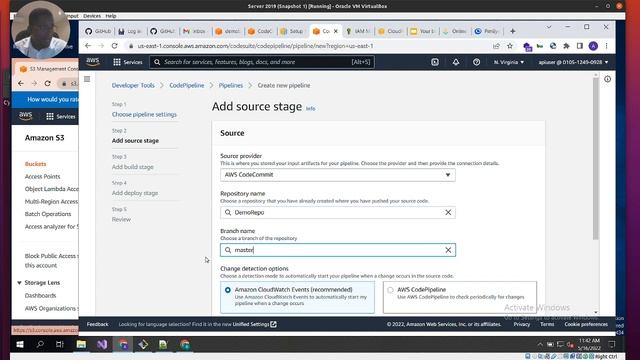This screenshot has width=640, height=360.
Task: Show hidden tray icons chevron
Action: tap(540, 344)
